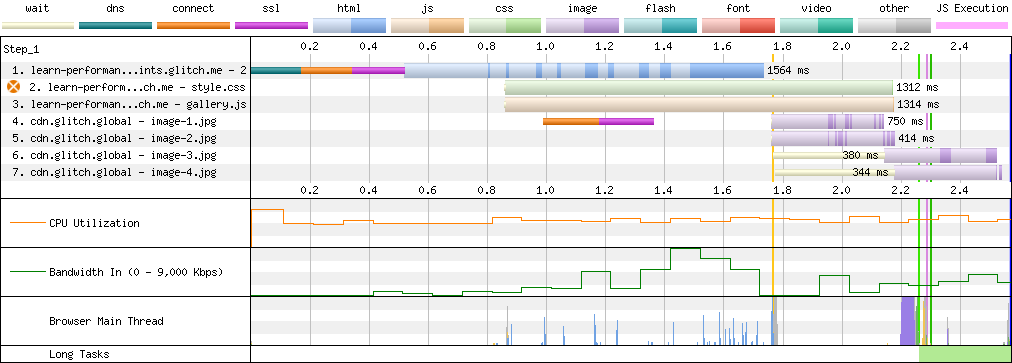Click the CPU Utilization label
The width and height of the screenshot is (1012, 363).
94,223
